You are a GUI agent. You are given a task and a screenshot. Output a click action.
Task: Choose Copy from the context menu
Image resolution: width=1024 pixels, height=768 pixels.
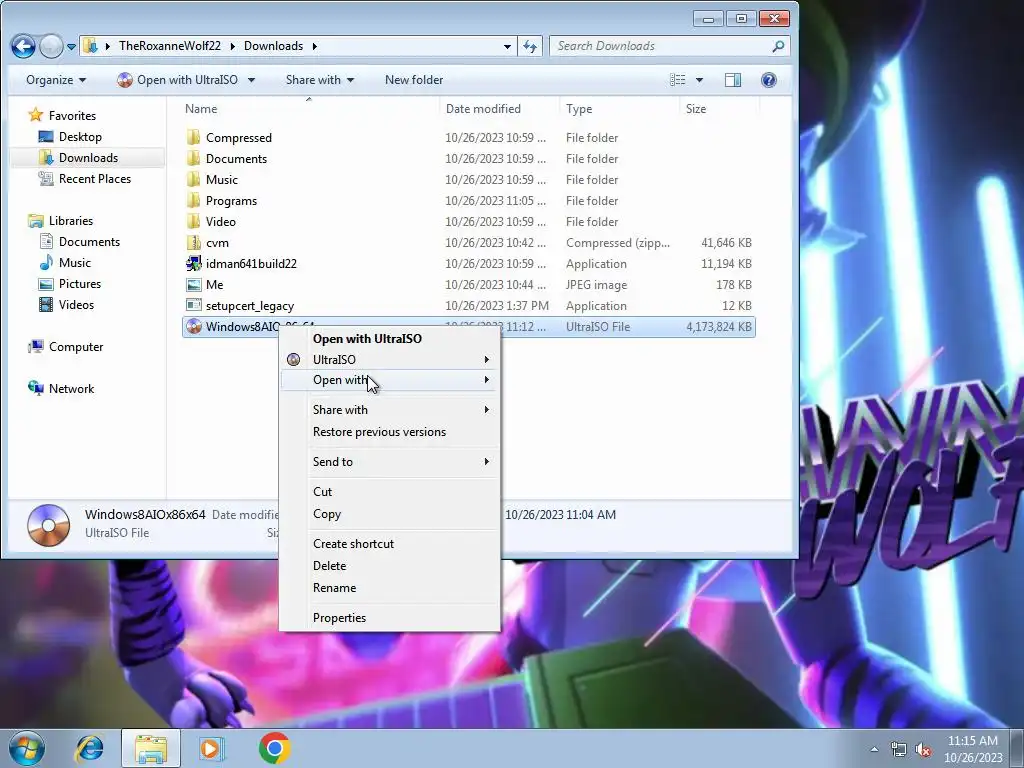(x=390, y=514)
